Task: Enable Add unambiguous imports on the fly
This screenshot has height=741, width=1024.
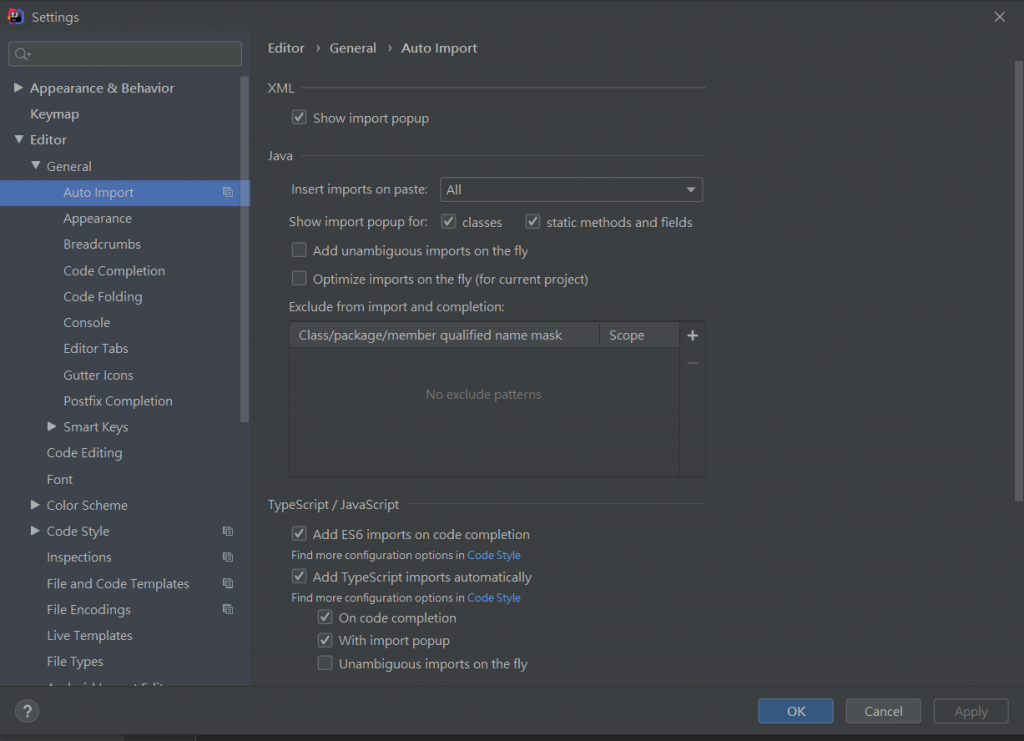Action: coord(299,251)
